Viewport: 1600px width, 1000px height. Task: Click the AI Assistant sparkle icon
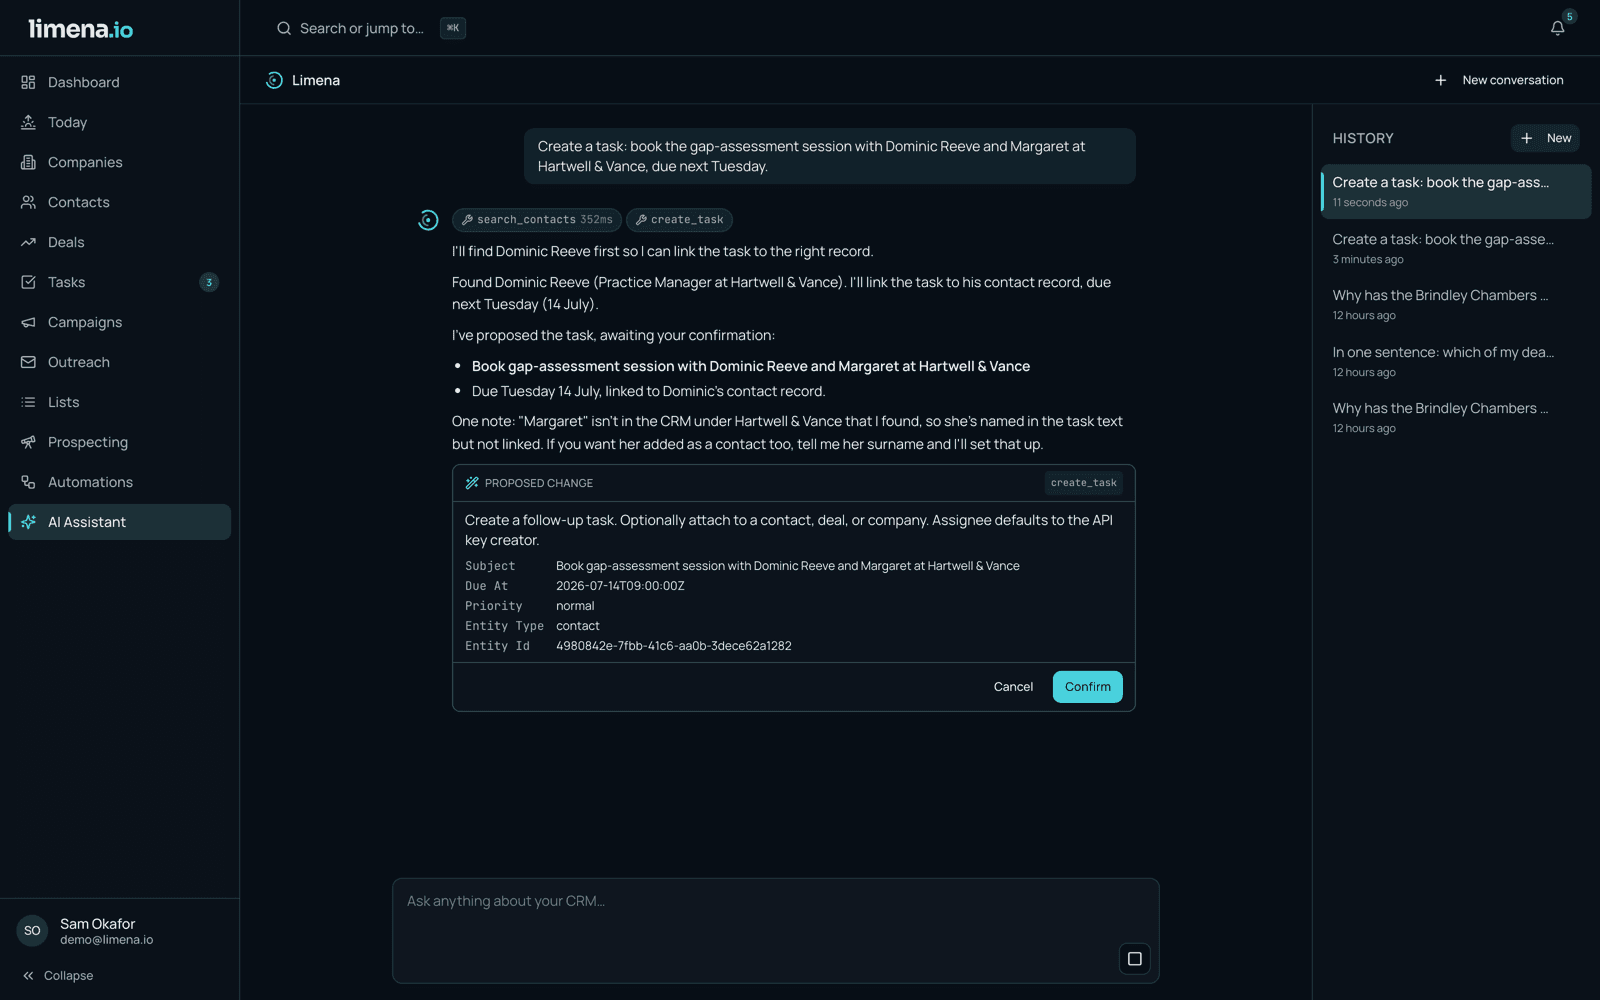(28, 522)
